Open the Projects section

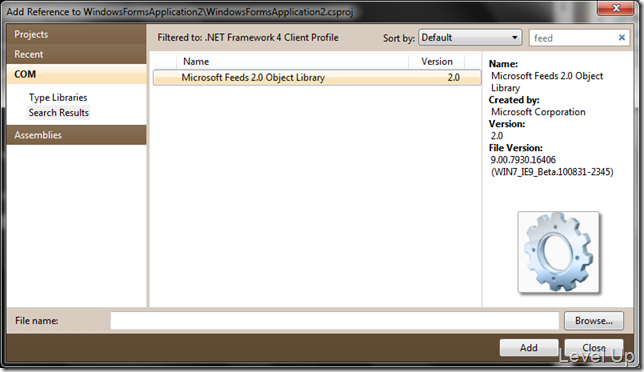[76, 34]
